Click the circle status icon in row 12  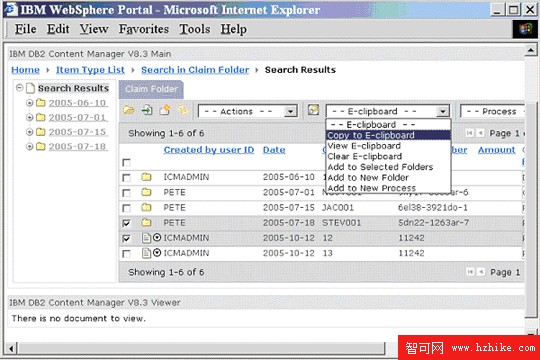click(x=157, y=237)
